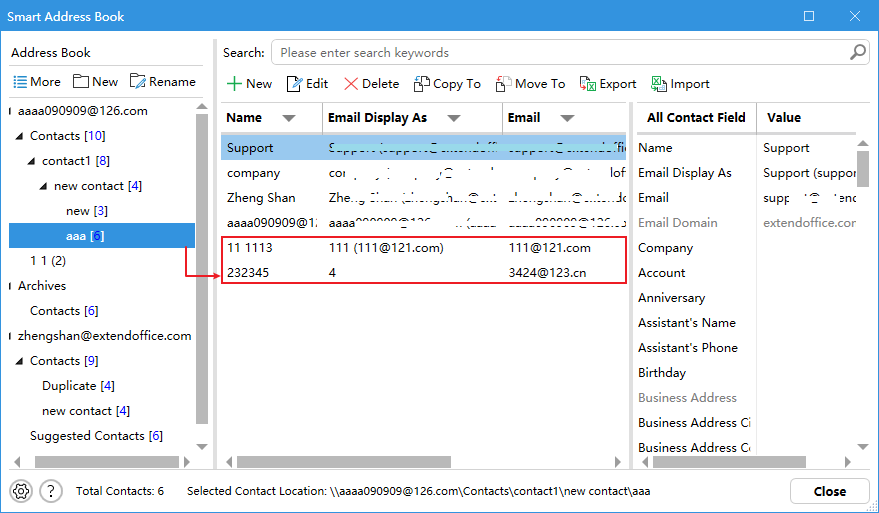The image size is (879, 513).
Task: Click the Move To toolbar icon
Action: 504,84
